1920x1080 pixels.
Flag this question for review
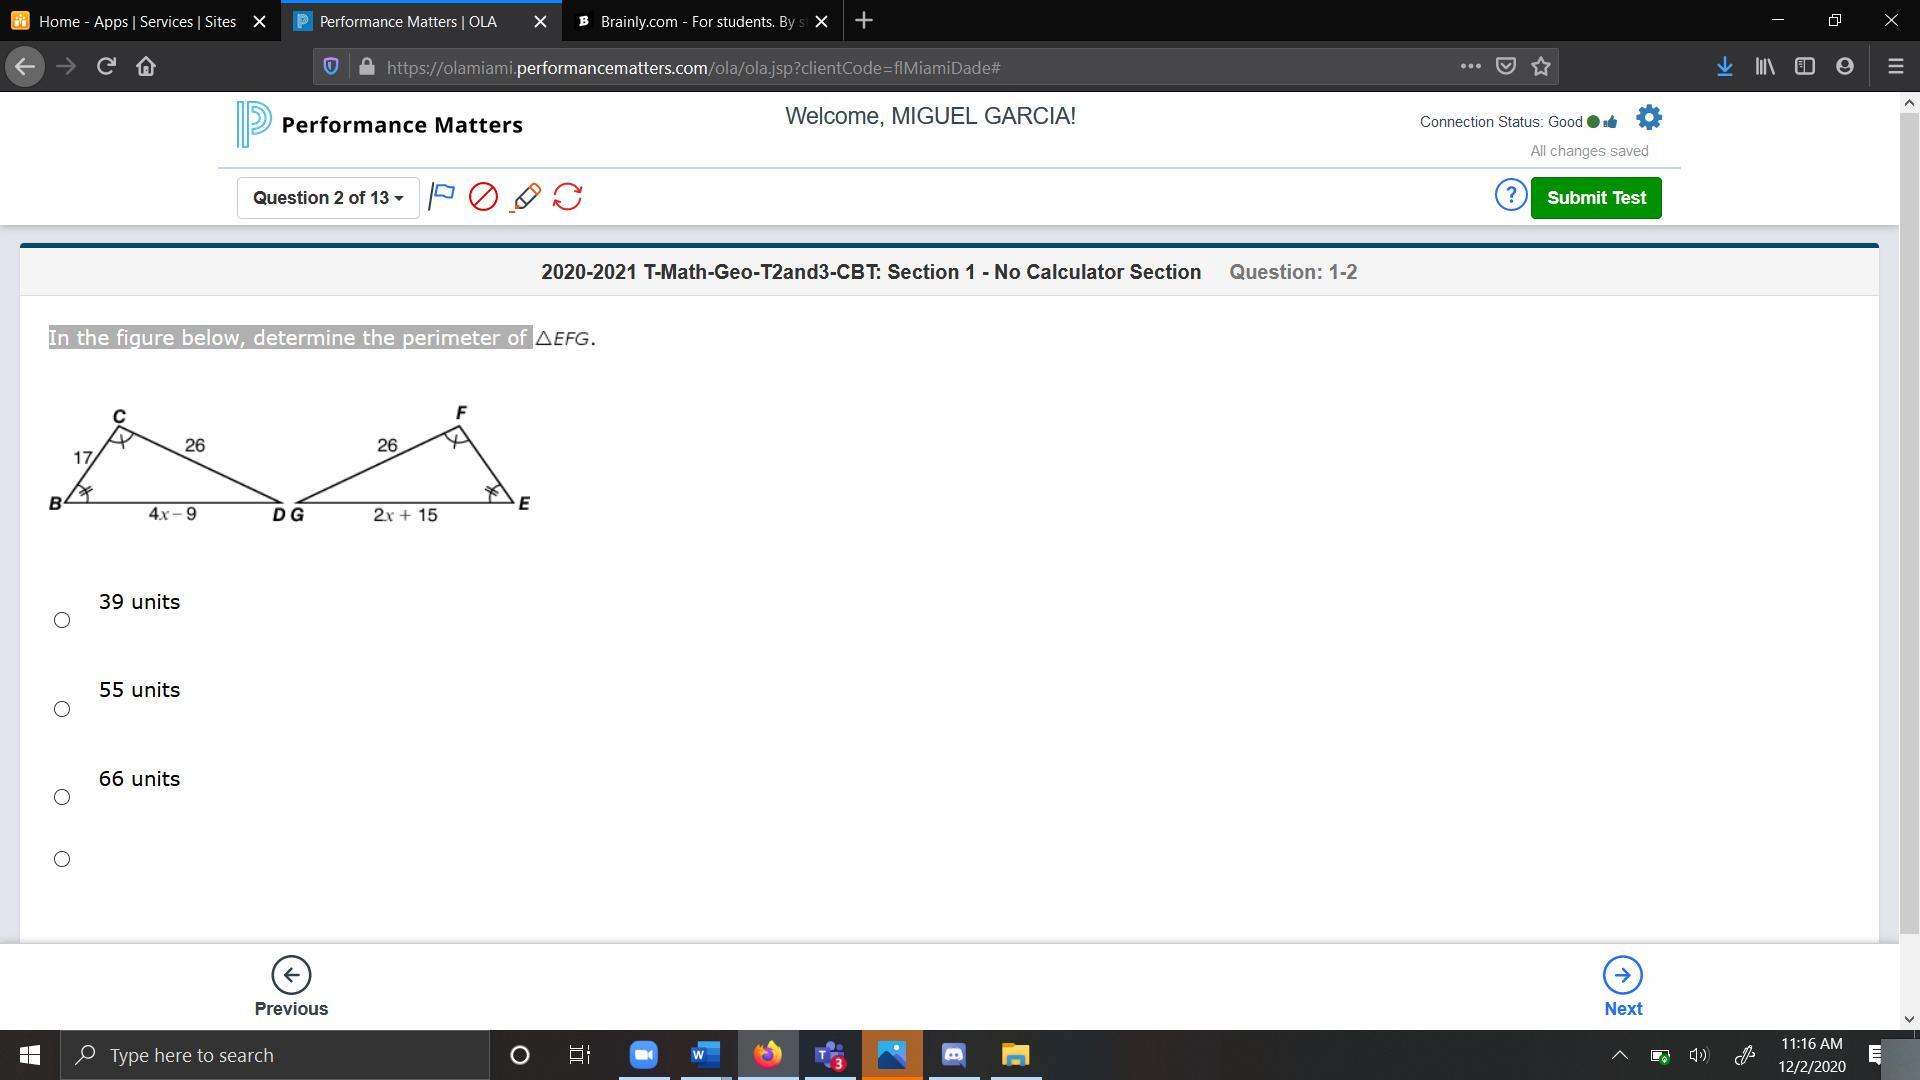(x=441, y=197)
